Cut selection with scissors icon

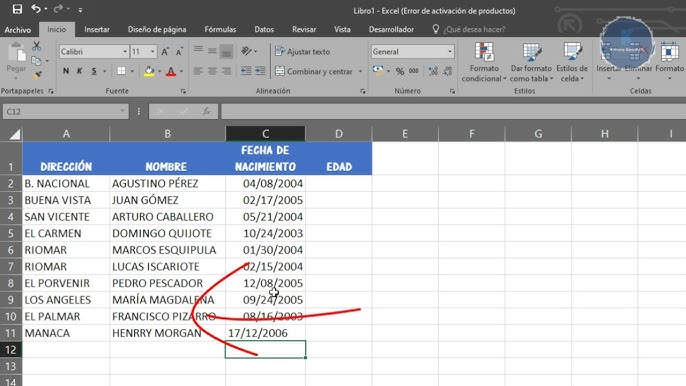pyautogui.click(x=36, y=46)
